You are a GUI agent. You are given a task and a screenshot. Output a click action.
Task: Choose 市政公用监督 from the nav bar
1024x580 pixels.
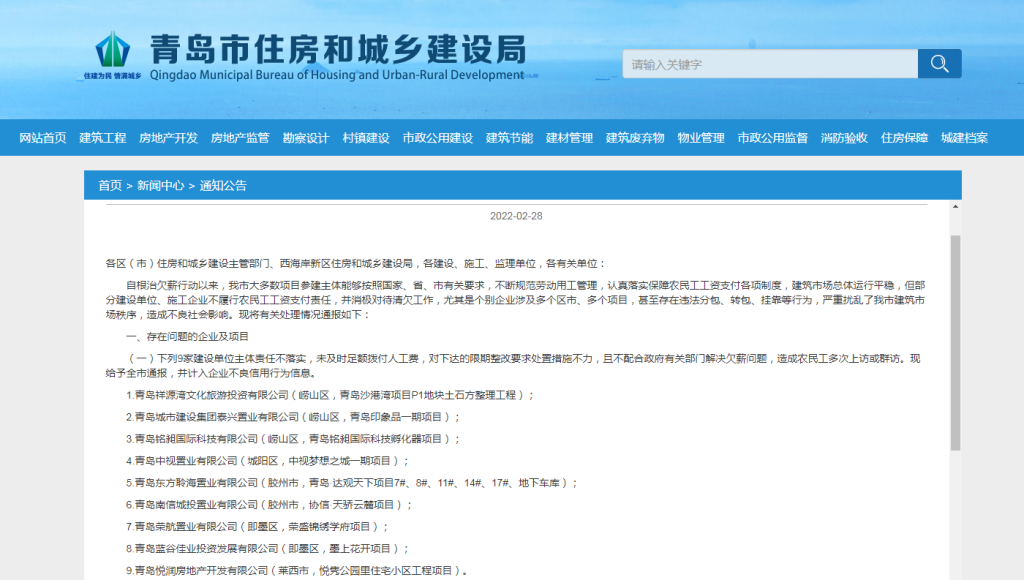[773, 138]
